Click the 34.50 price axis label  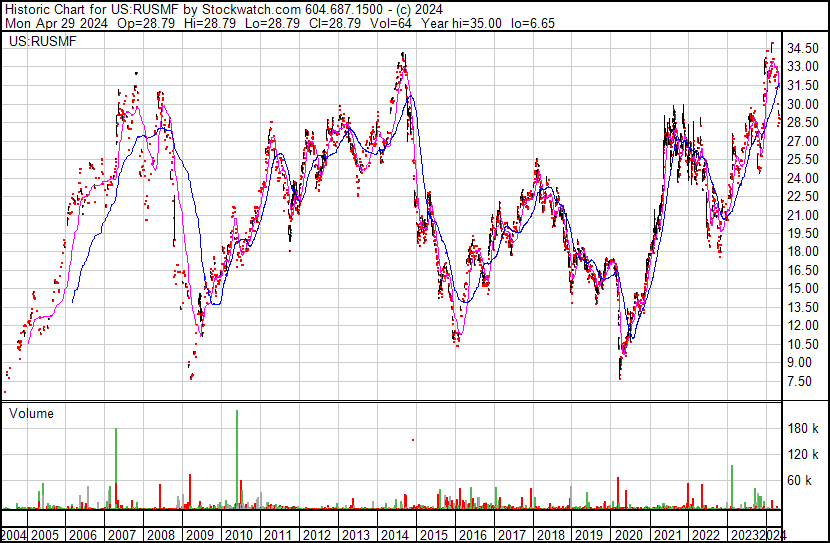(x=804, y=48)
